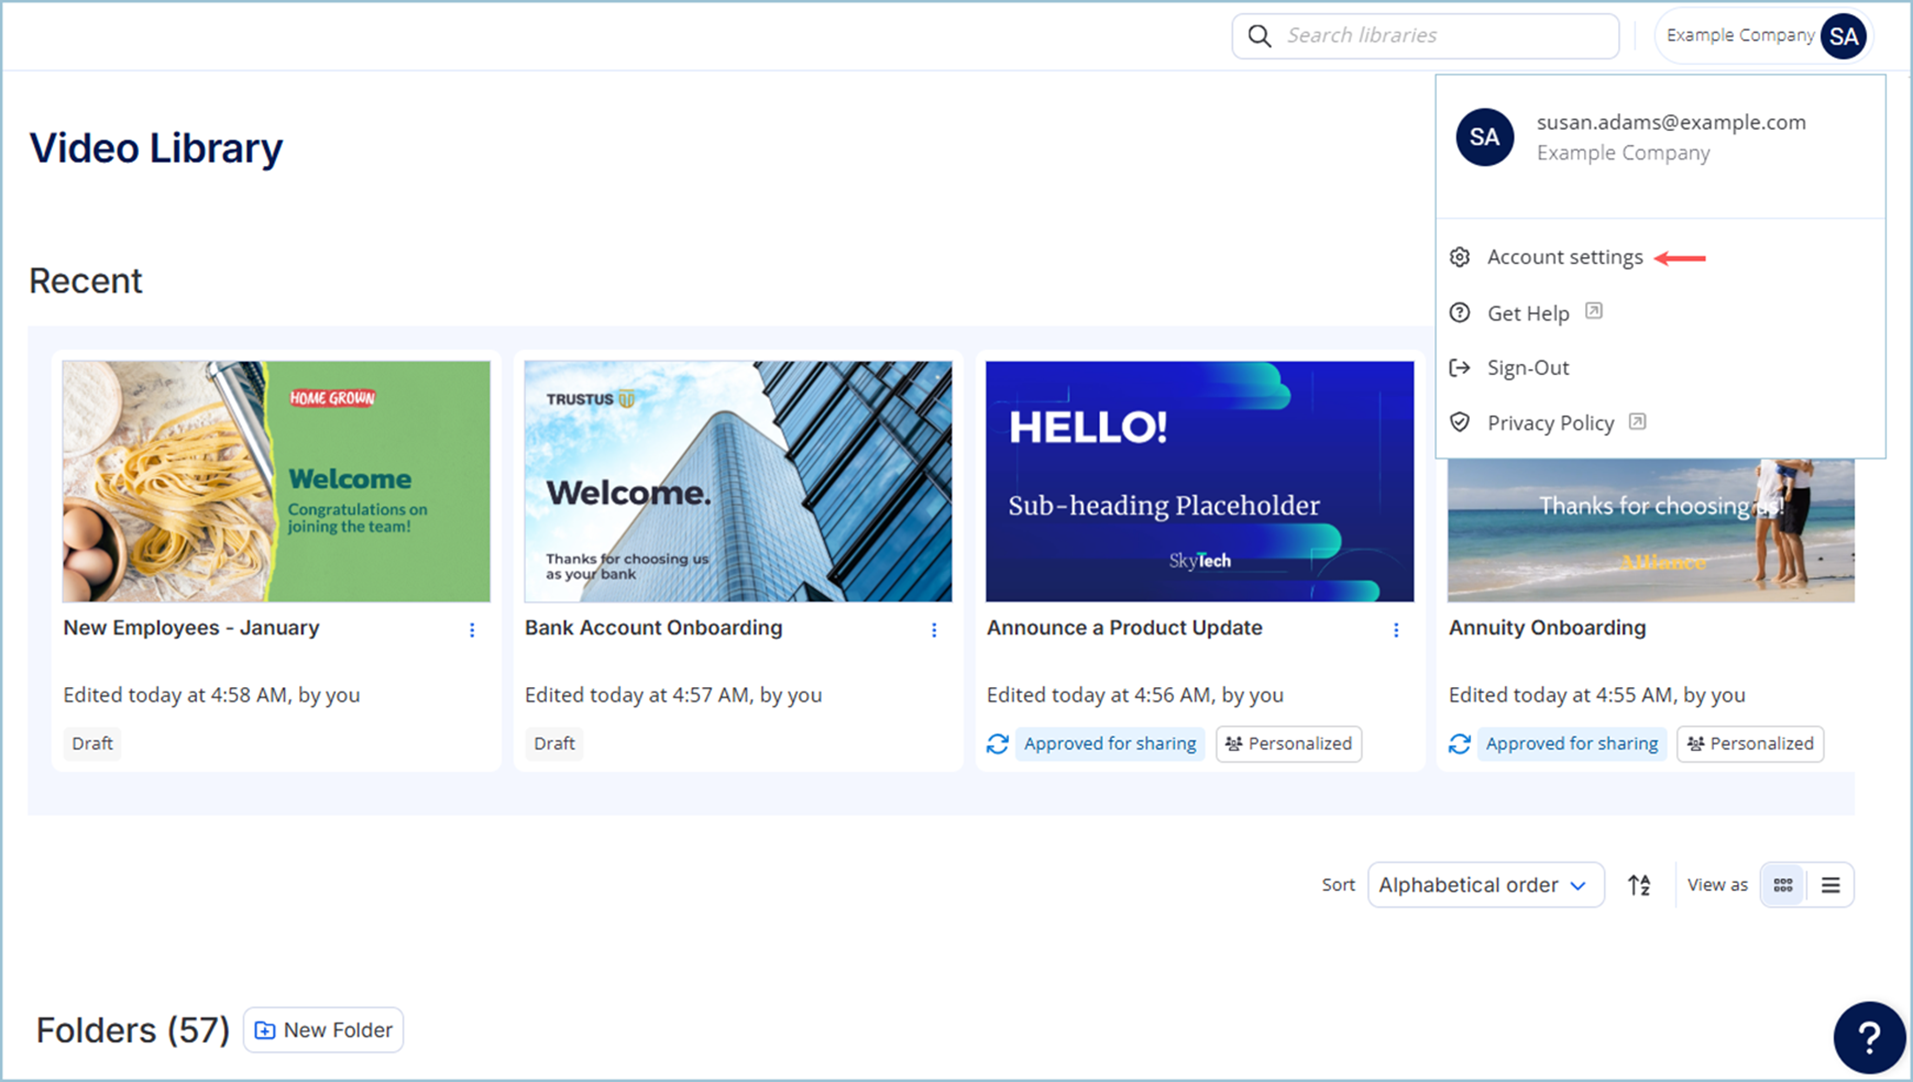Choose Sign-Out in the account menu
The width and height of the screenshot is (1913, 1082).
1528,368
